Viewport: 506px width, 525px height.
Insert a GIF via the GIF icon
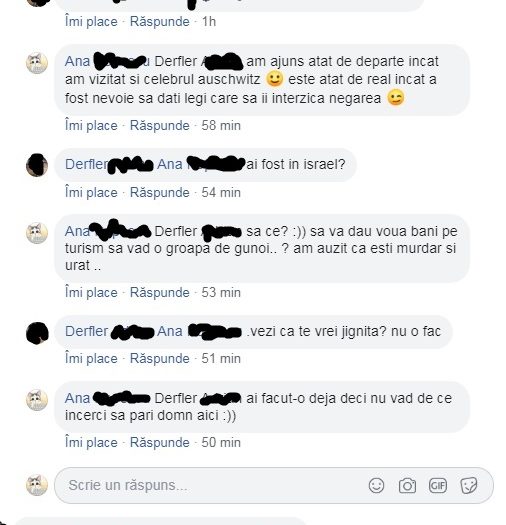click(438, 485)
